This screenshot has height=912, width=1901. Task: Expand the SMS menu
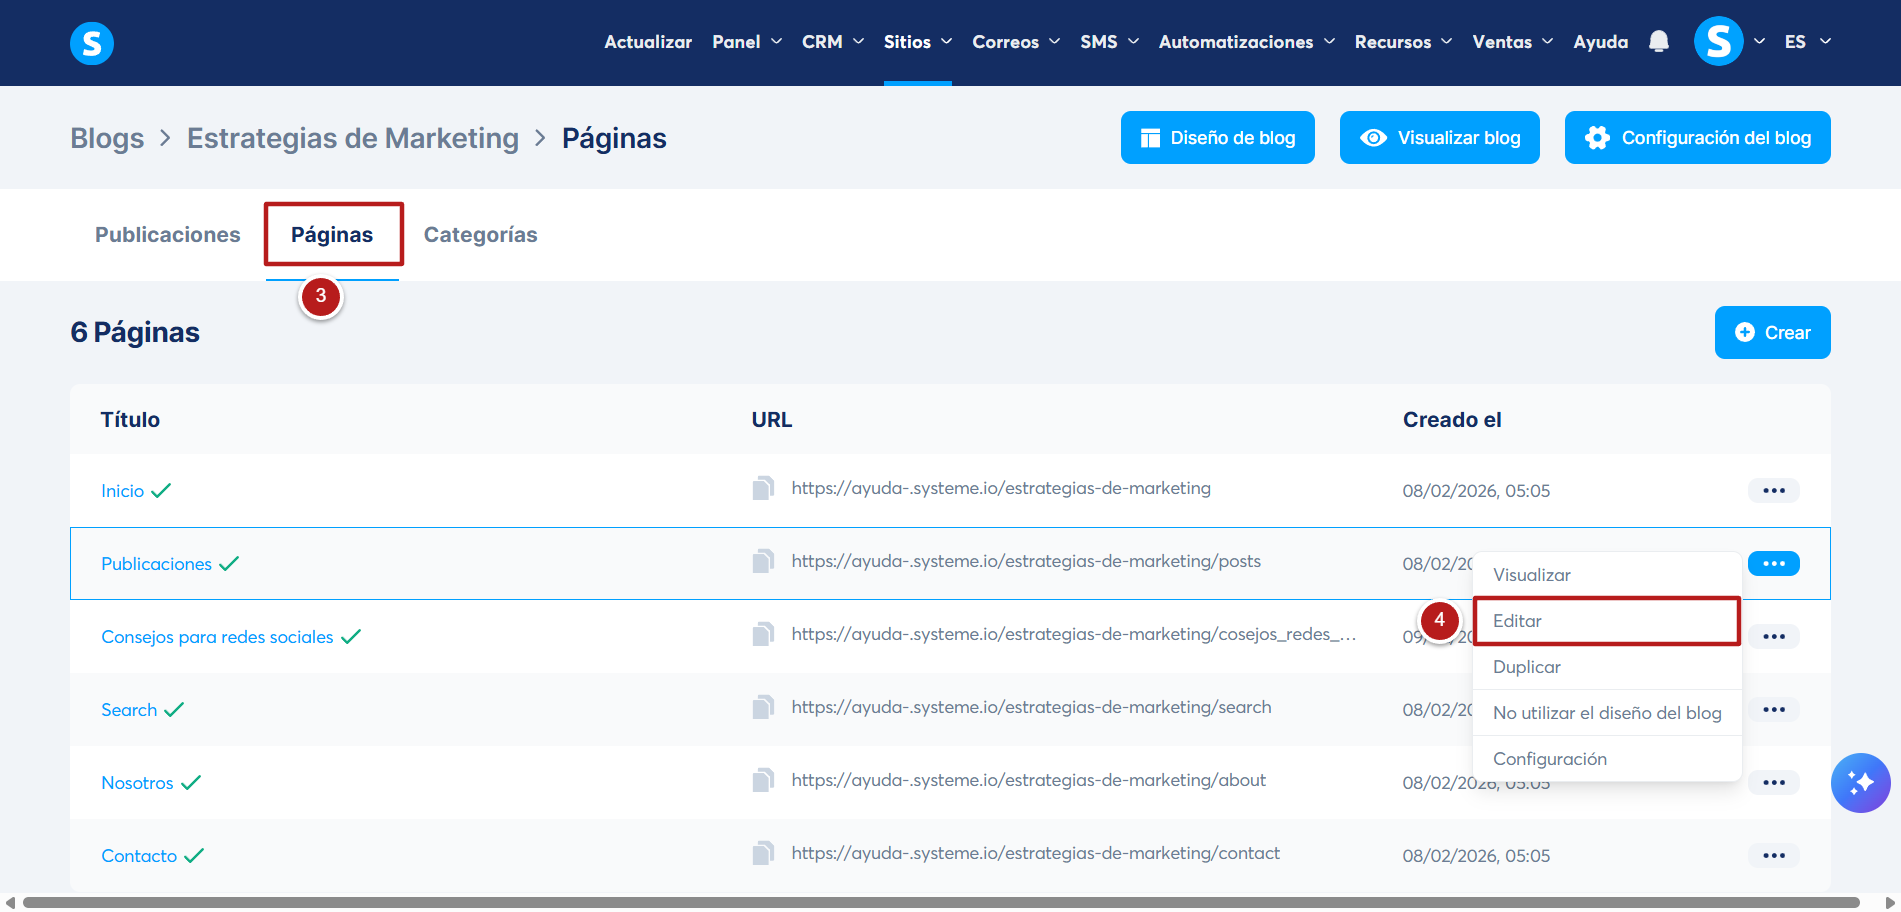(1110, 42)
